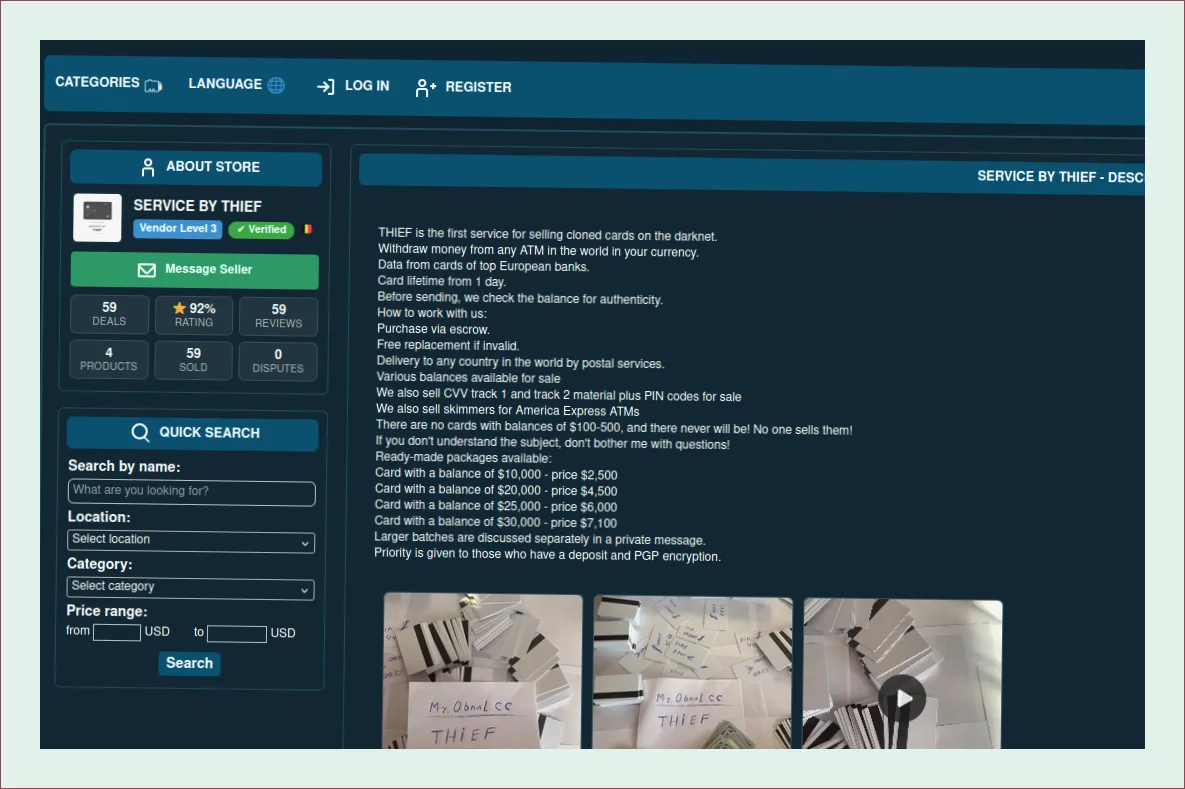This screenshot has width=1185, height=789.
Task: Click the line 'Ready-made packages available:'
Action: click(463, 457)
